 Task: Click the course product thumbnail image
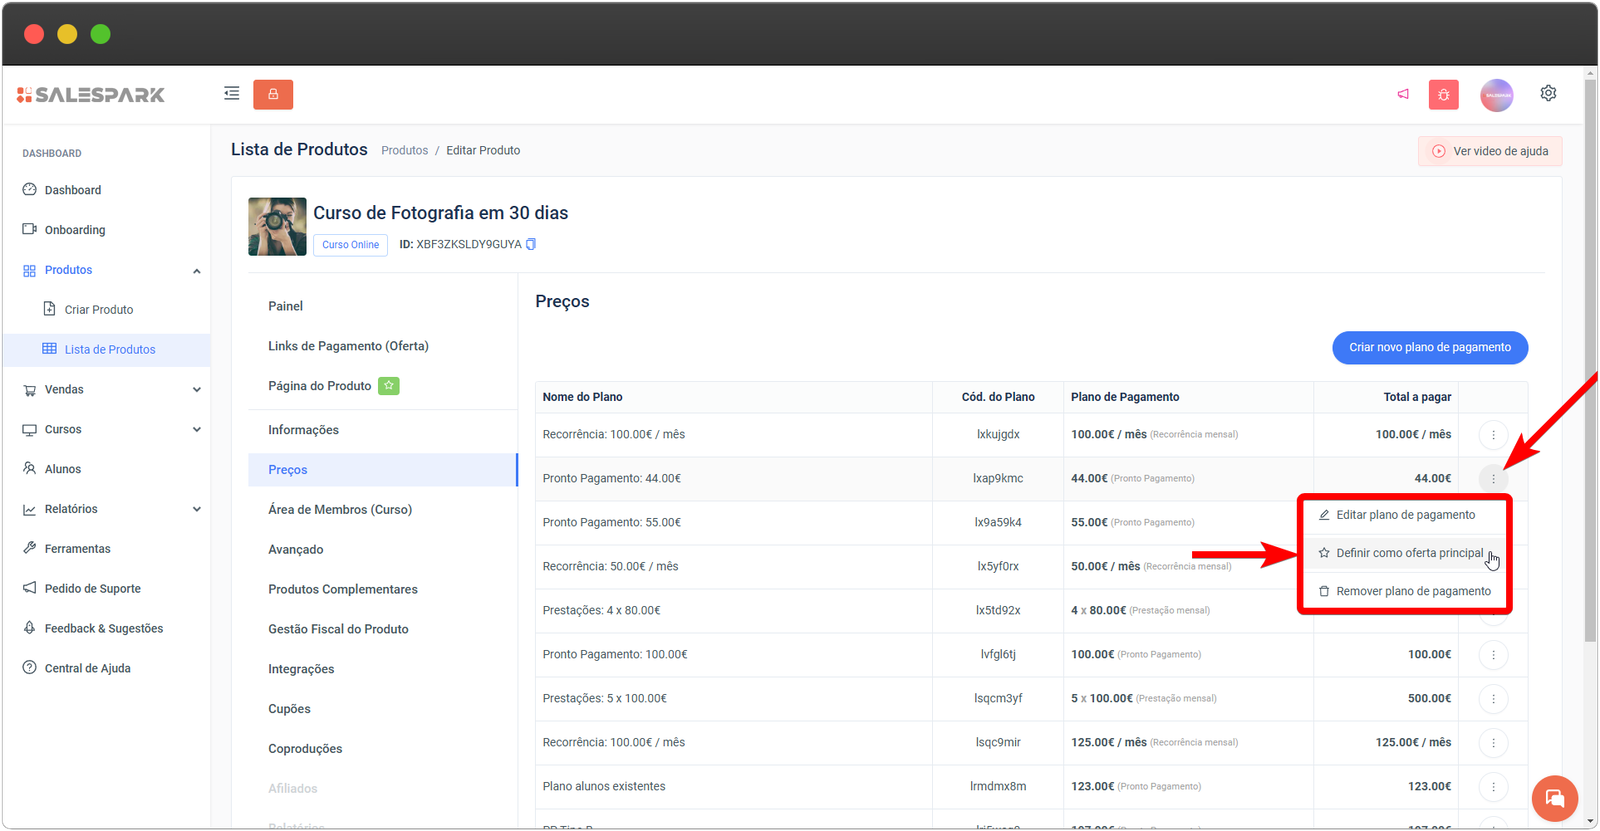277,227
